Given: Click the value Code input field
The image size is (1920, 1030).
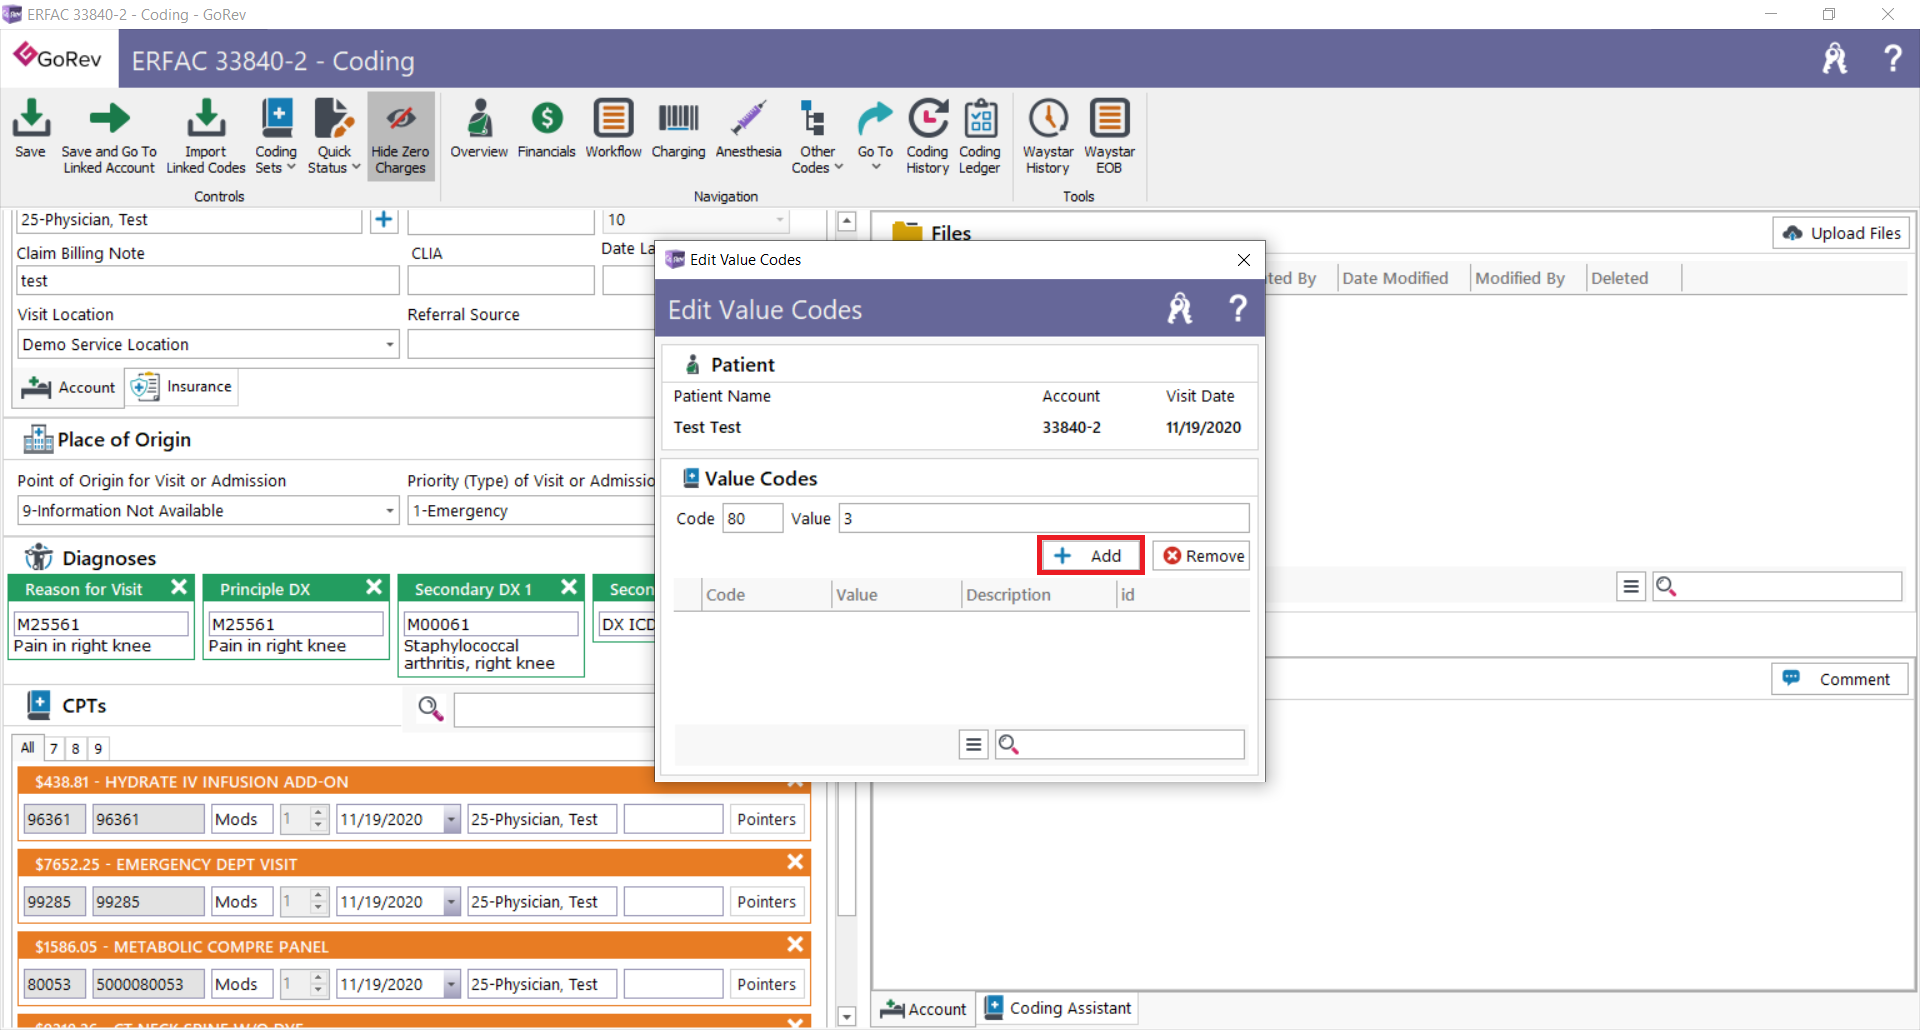Looking at the screenshot, I should (x=753, y=518).
